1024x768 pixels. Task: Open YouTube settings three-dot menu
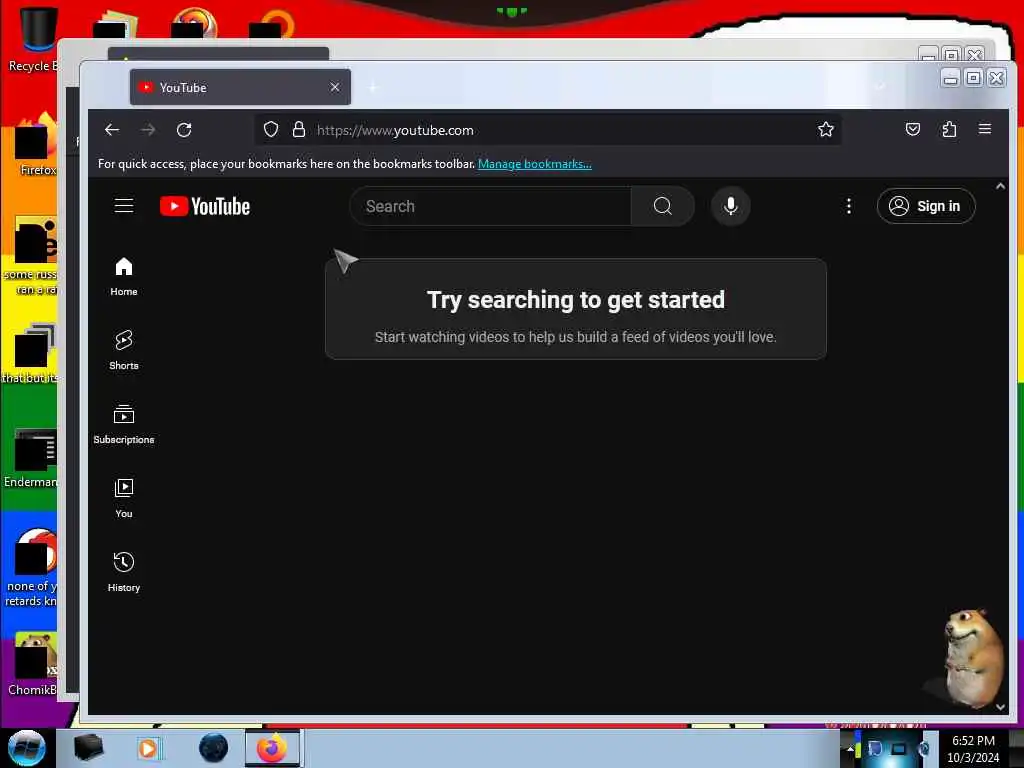tap(848, 206)
